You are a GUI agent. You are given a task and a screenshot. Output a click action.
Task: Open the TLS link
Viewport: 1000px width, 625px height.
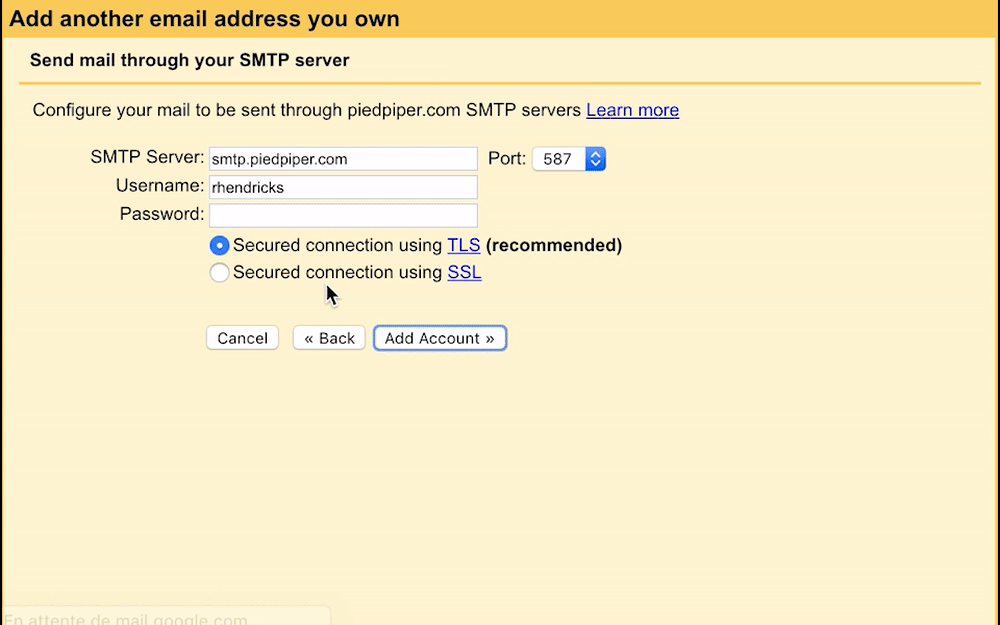[464, 246]
